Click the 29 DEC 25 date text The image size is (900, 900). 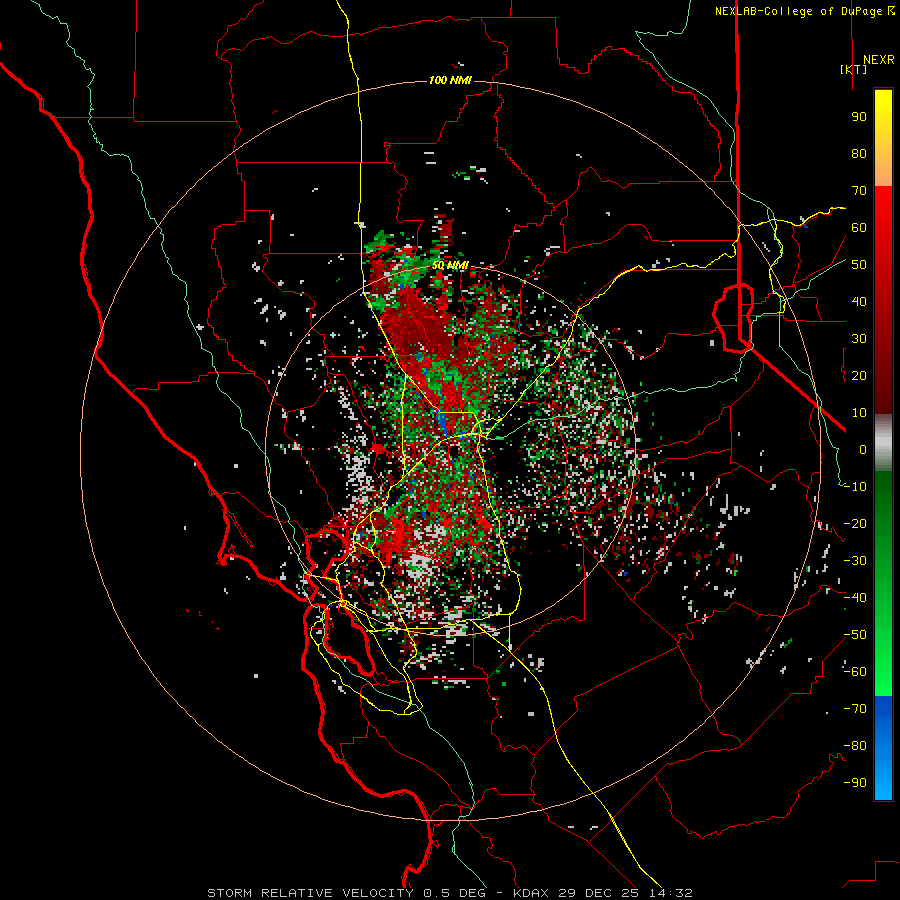[x=598, y=893]
